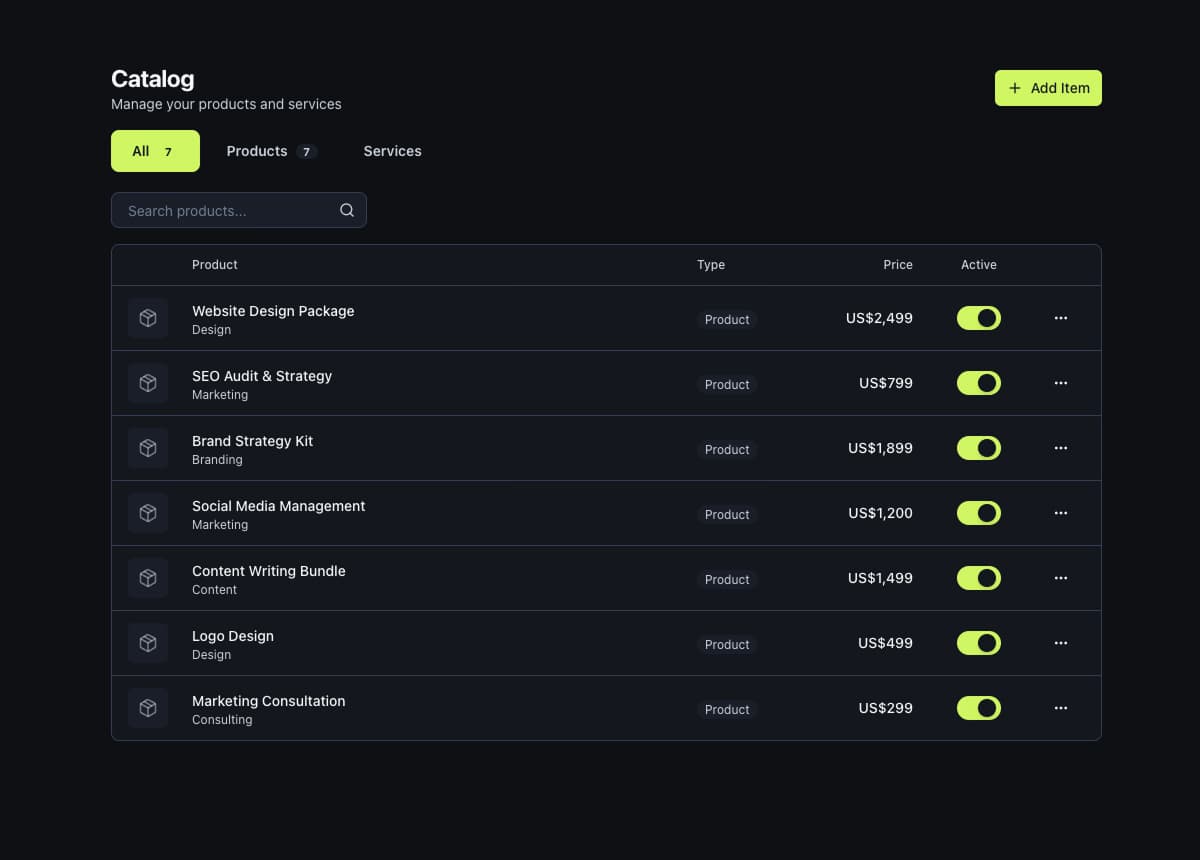Turn off the Logo Design active switch
This screenshot has width=1200, height=860.
coord(978,643)
